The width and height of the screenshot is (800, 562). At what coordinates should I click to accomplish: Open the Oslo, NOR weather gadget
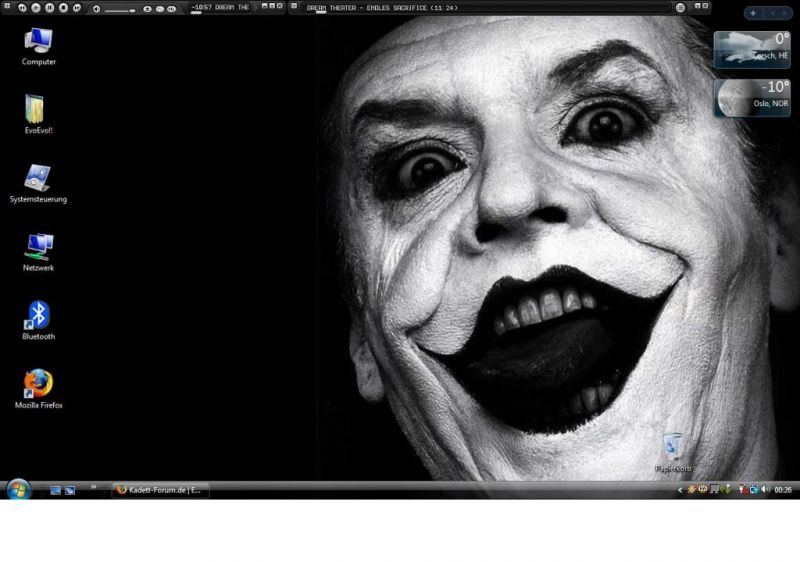tap(752, 98)
